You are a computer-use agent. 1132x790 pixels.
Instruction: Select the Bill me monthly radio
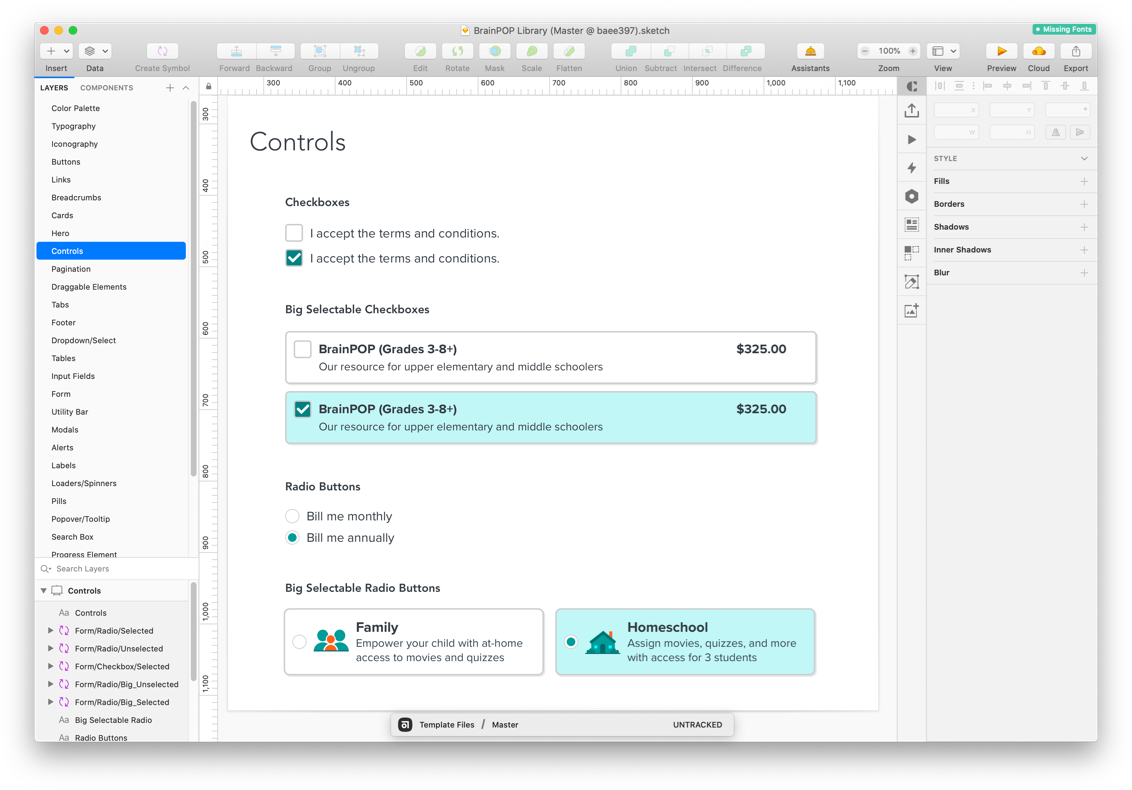pos(292,516)
